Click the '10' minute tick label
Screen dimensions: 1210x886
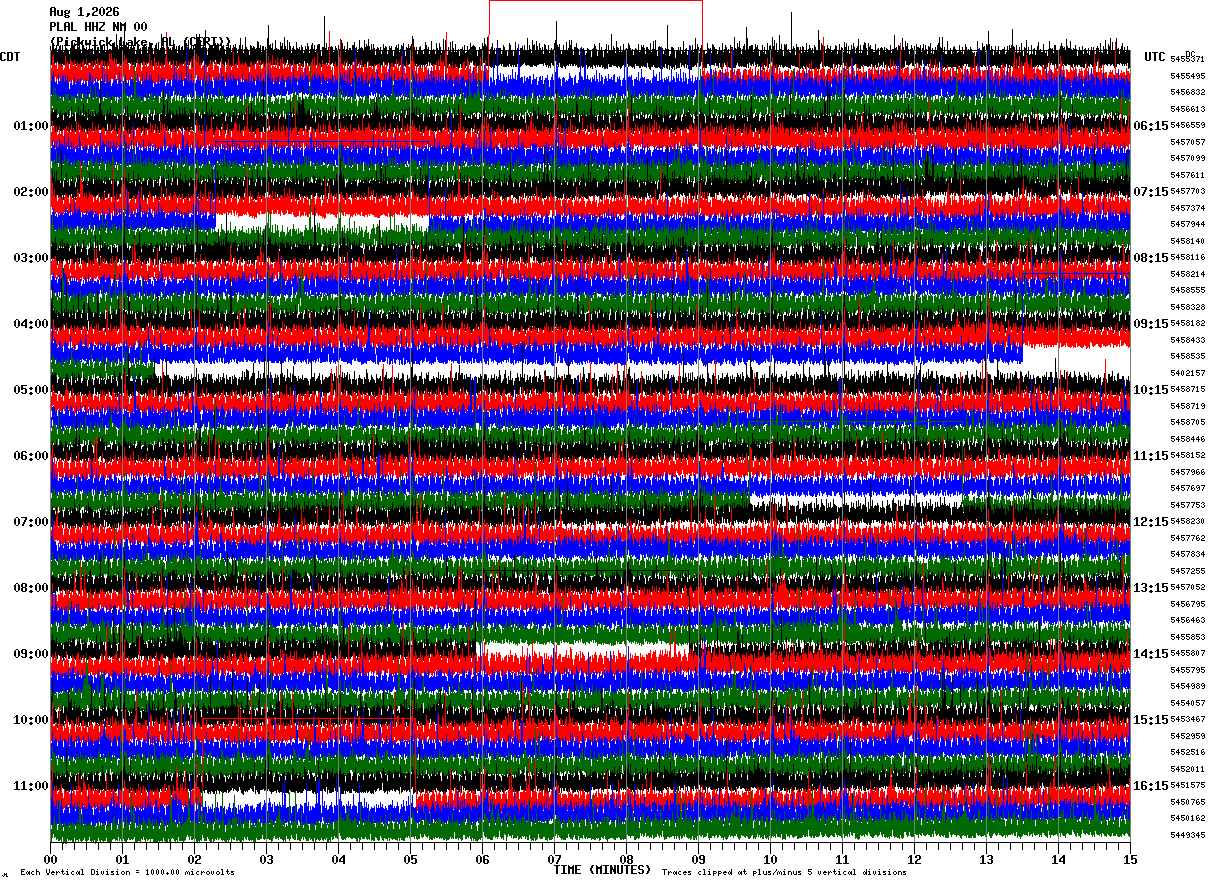(770, 859)
